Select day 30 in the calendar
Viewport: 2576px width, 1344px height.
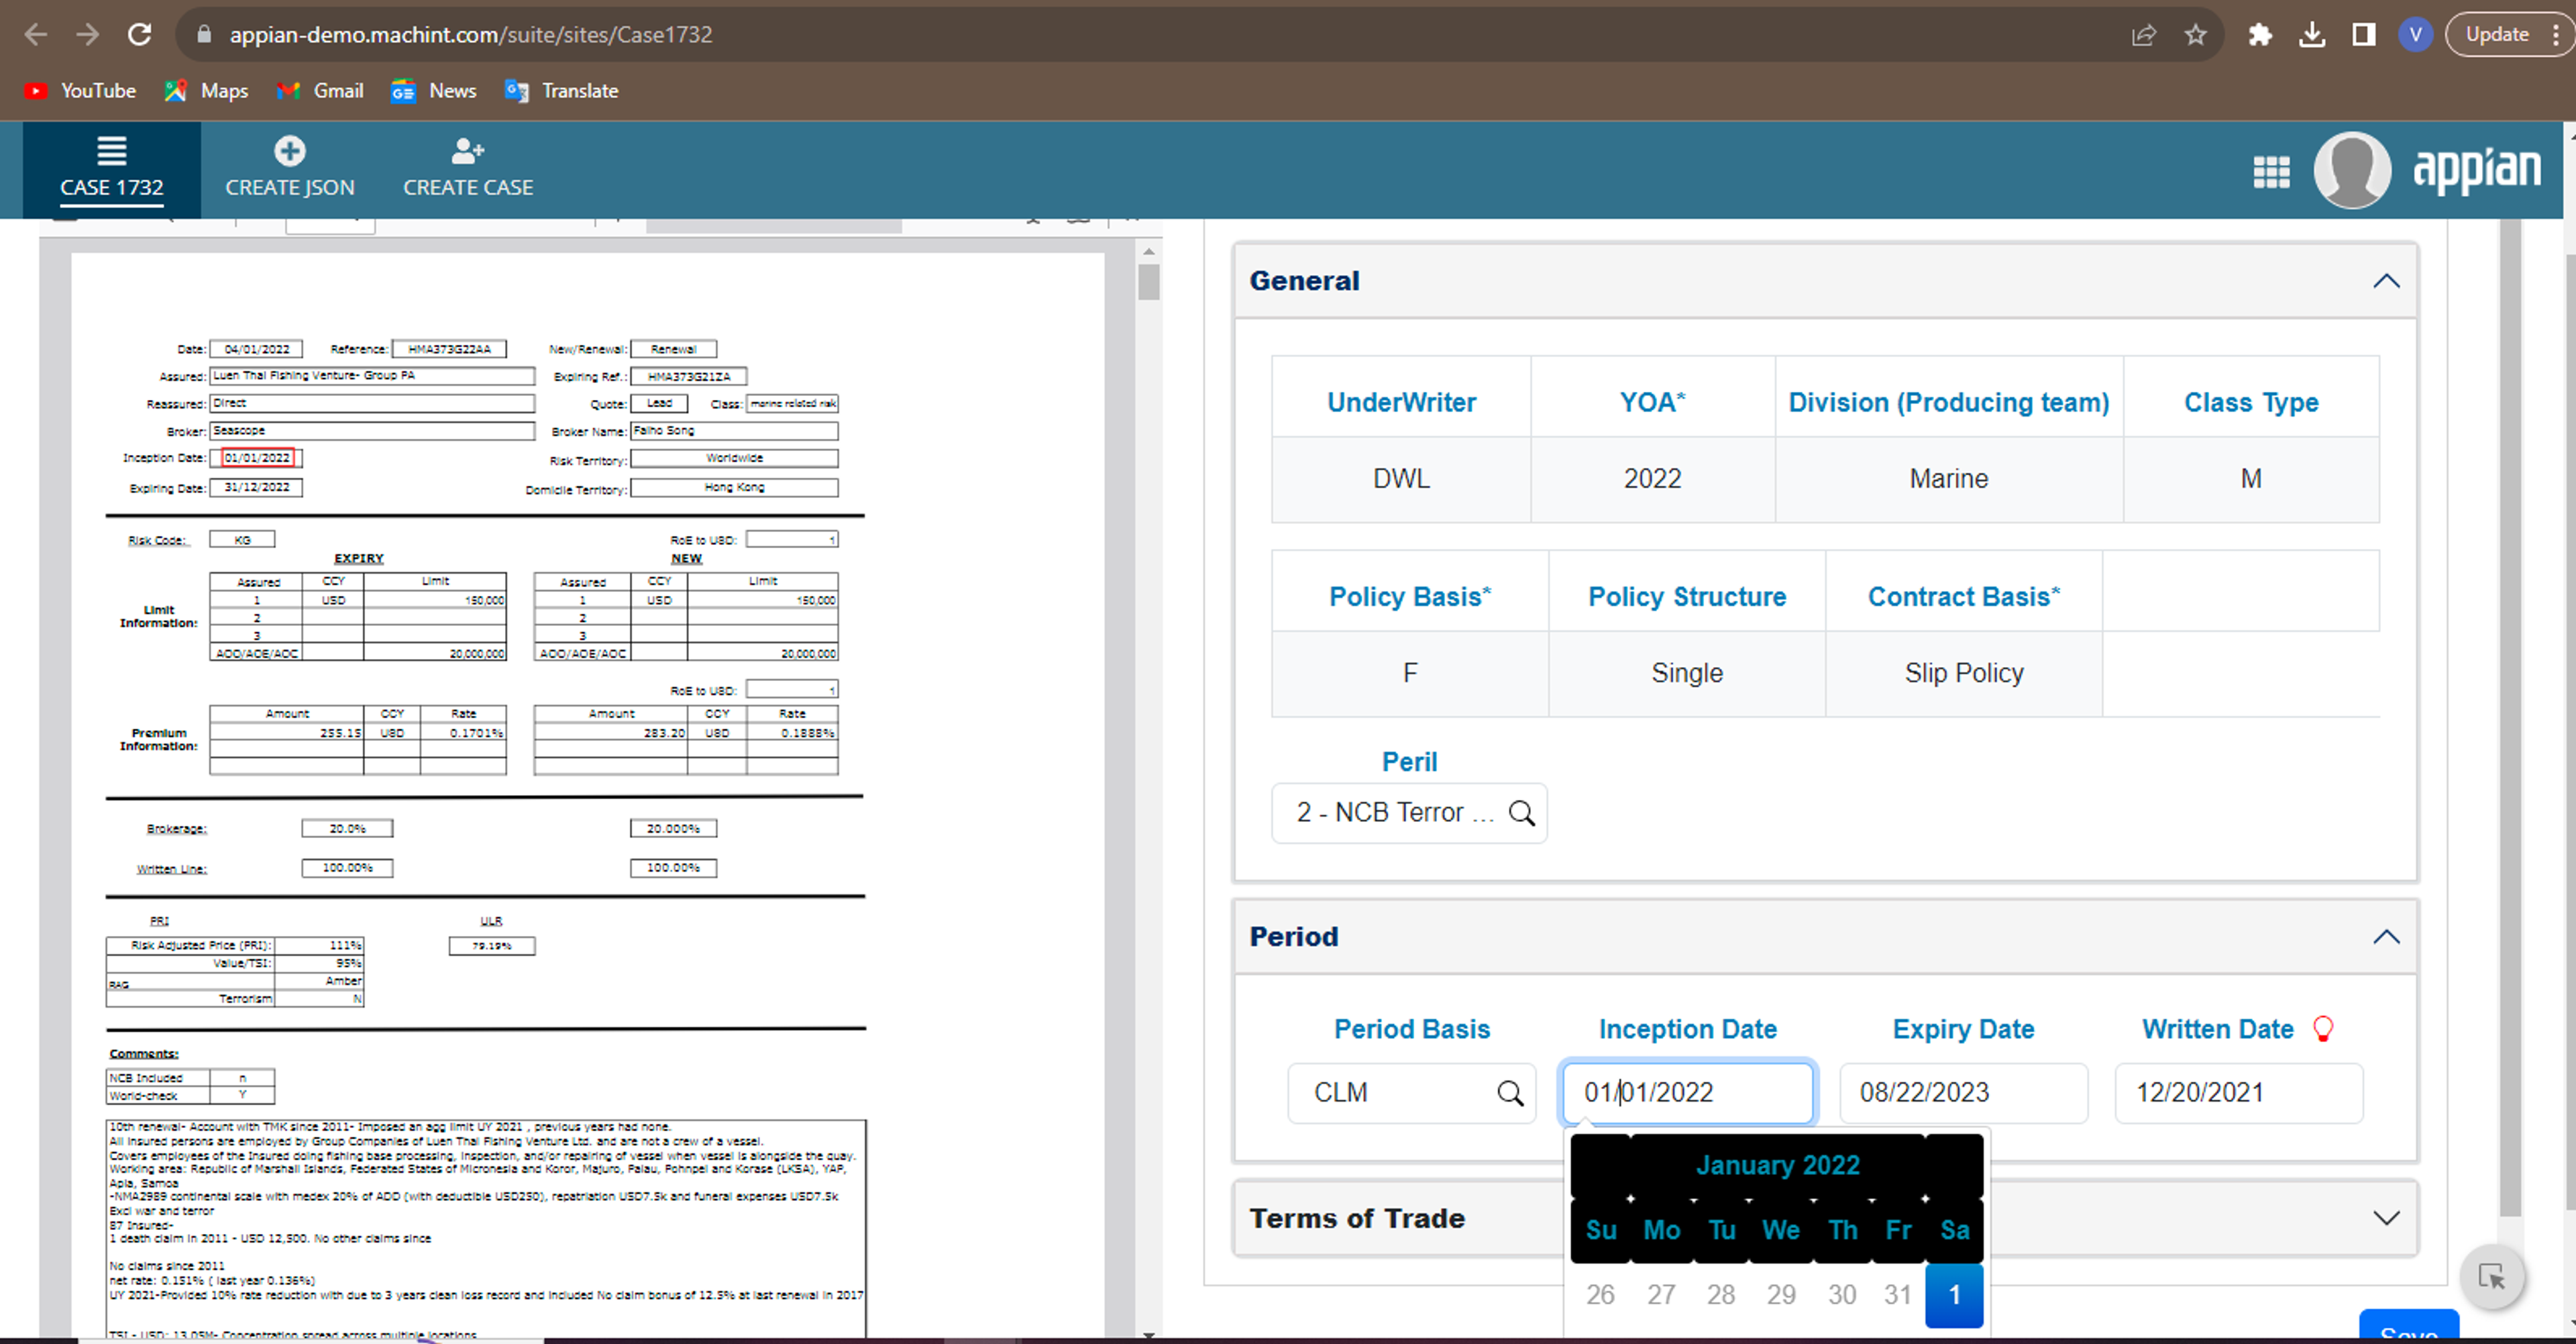click(x=1842, y=1295)
